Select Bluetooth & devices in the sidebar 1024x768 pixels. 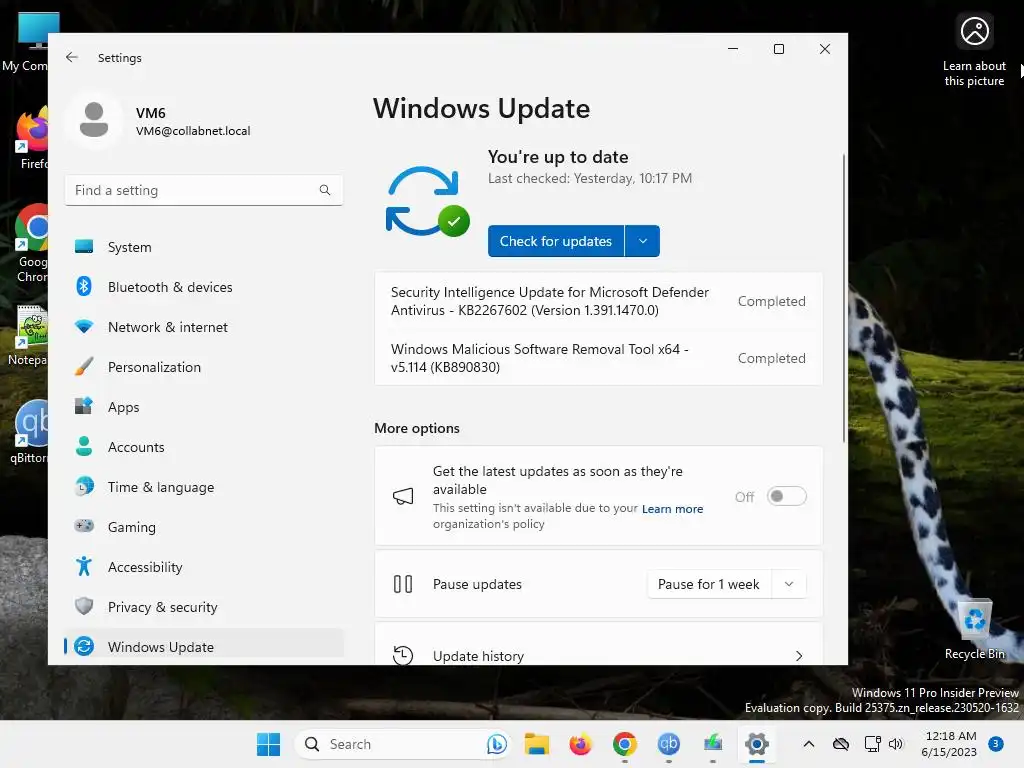204,287
